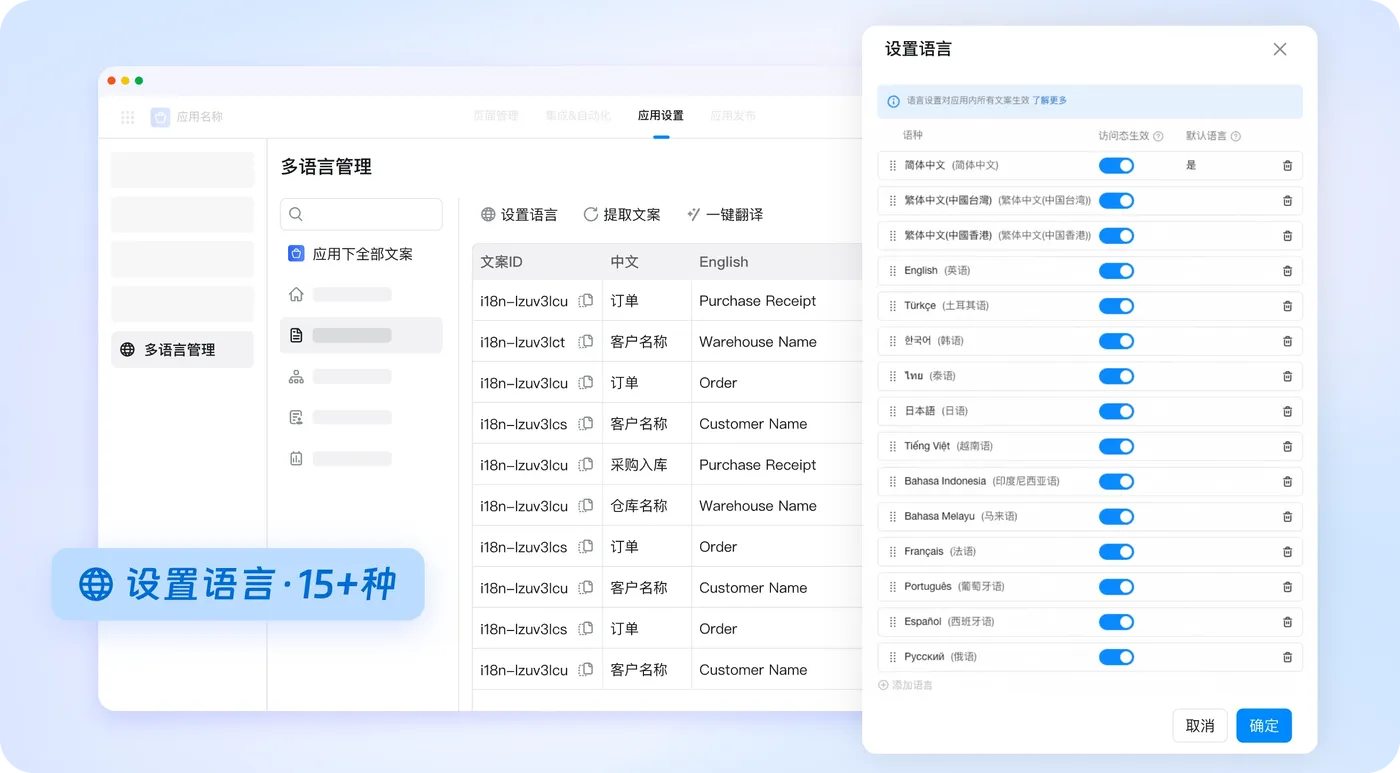Select 多语言管理 in the left sidebar

[x=182, y=350]
